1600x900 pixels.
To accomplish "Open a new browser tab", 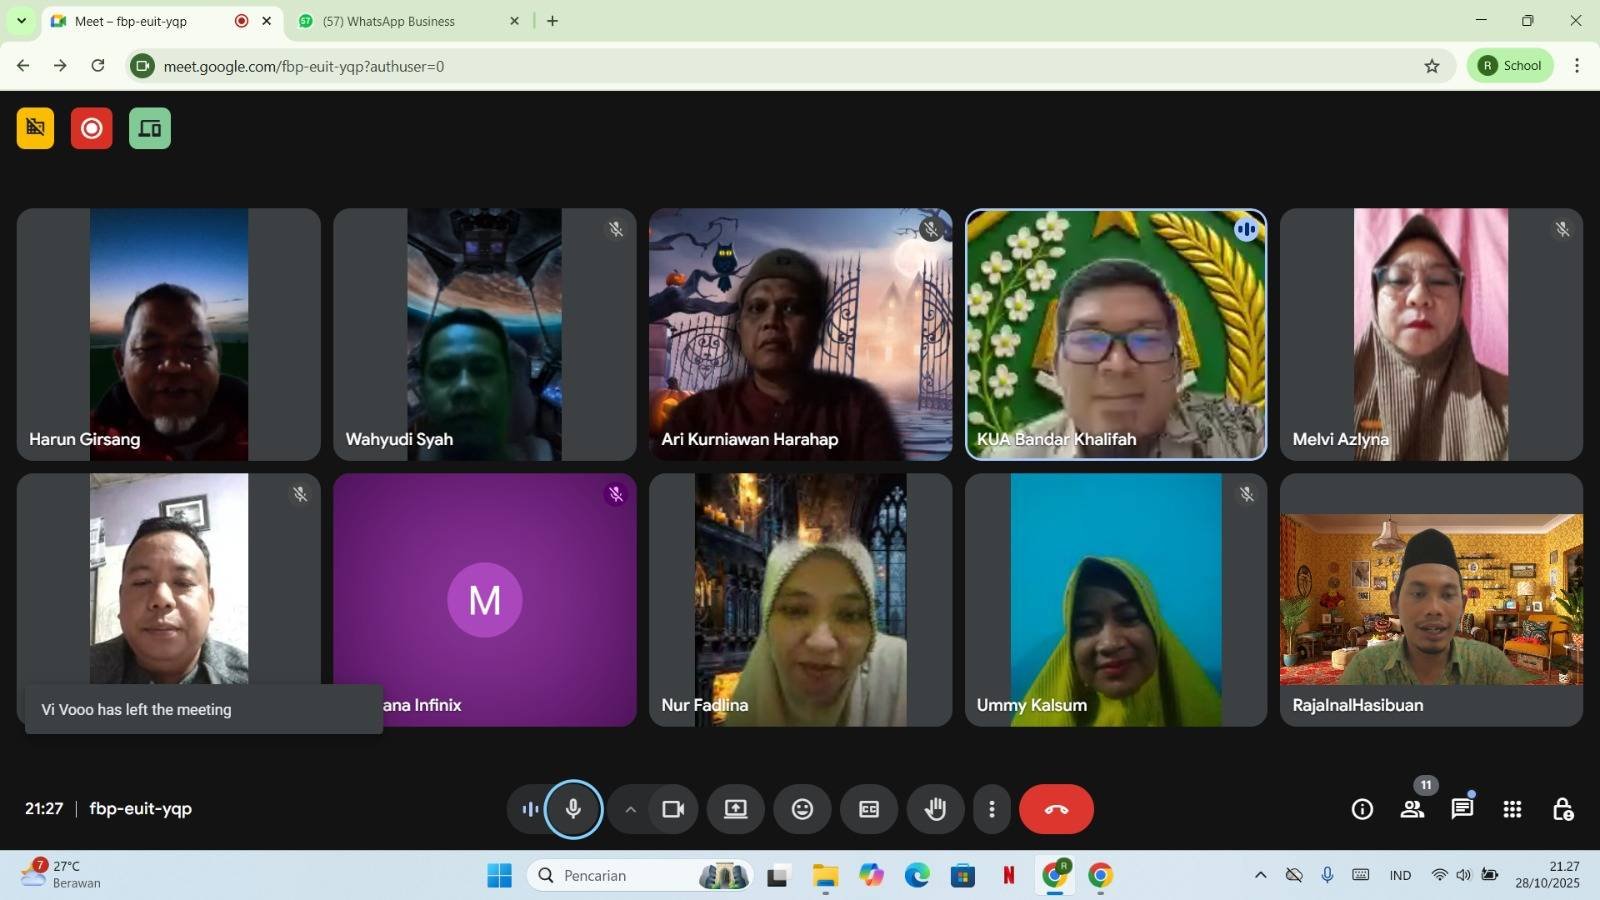I will (552, 21).
